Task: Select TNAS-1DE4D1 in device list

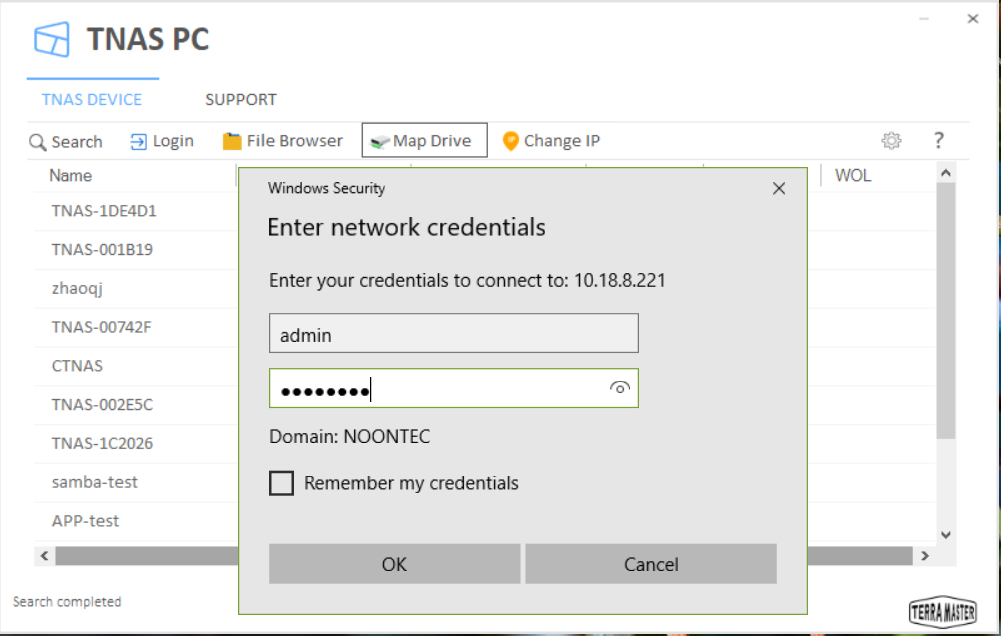Action: pyautogui.click(x=104, y=211)
